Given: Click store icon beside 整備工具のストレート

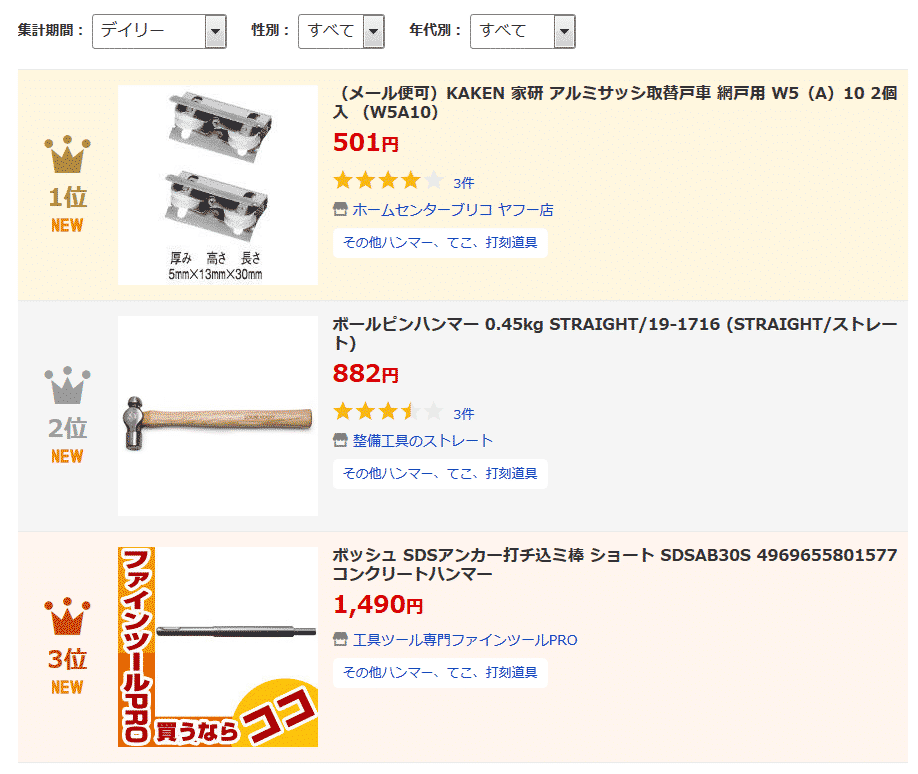Looking at the screenshot, I should coord(340,440).
